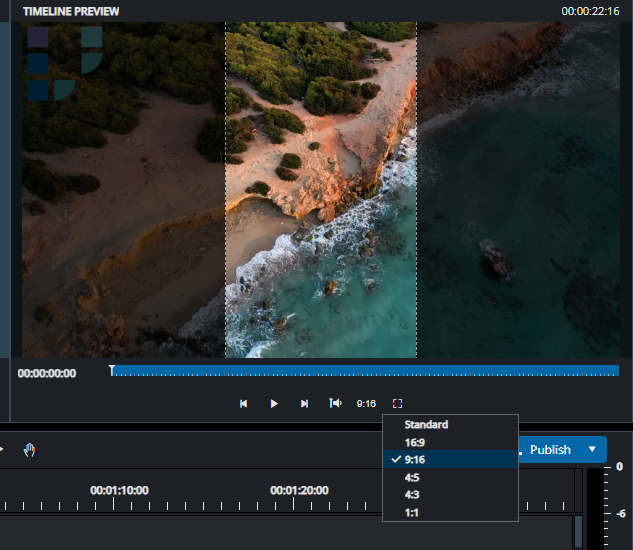
Task: Select 16:9 from aspect menu
Action: [413, 441]
